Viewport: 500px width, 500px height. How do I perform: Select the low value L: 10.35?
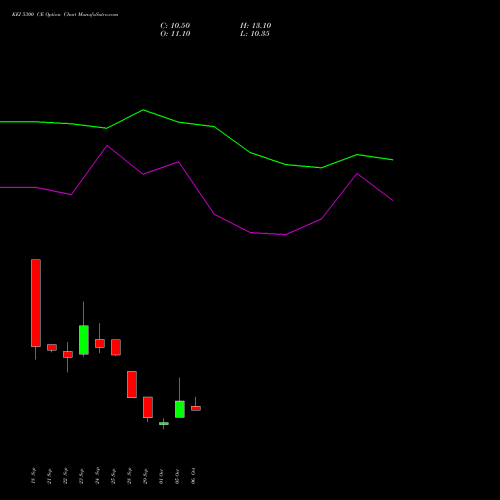(x=255, y=34)
